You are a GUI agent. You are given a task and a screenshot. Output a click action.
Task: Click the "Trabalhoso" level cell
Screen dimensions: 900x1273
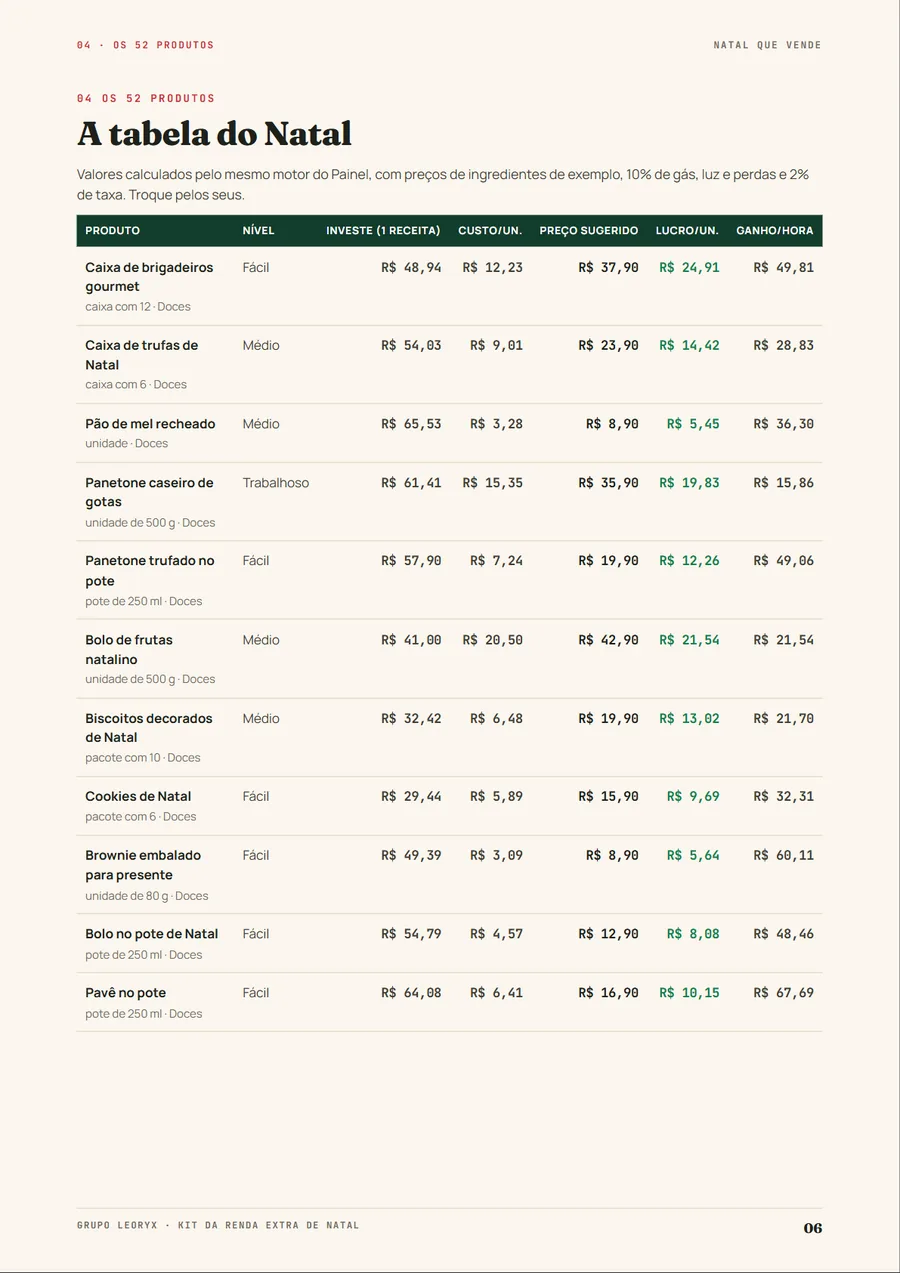(x=276, y=483)
